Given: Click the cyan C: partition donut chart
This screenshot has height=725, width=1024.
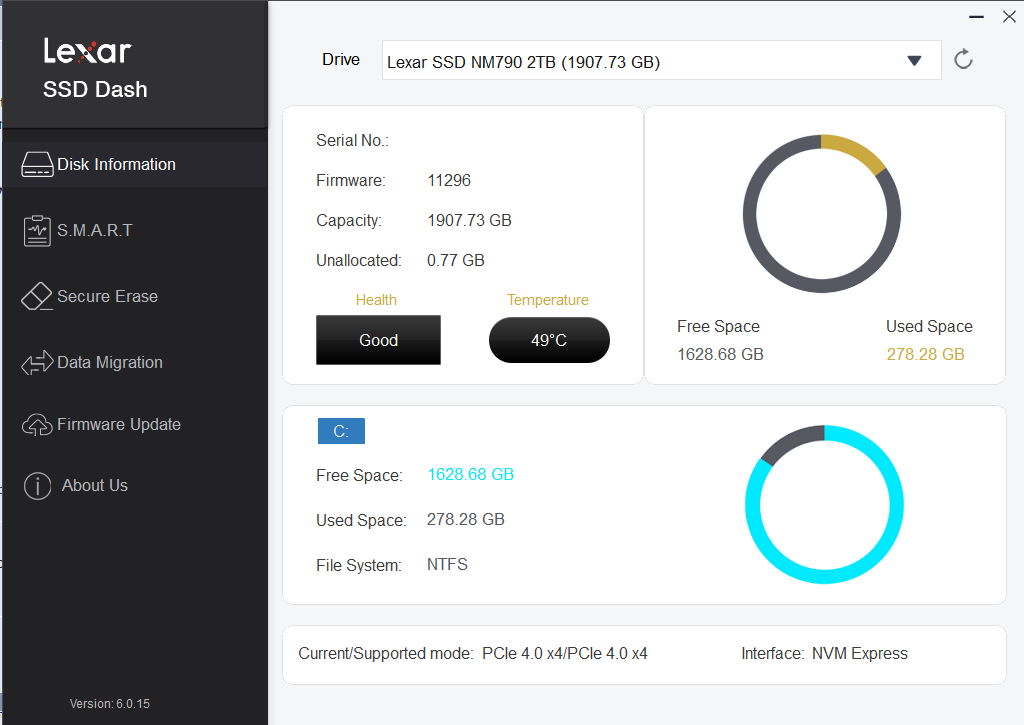Looking at the screenshot, I should click(824, 504).
